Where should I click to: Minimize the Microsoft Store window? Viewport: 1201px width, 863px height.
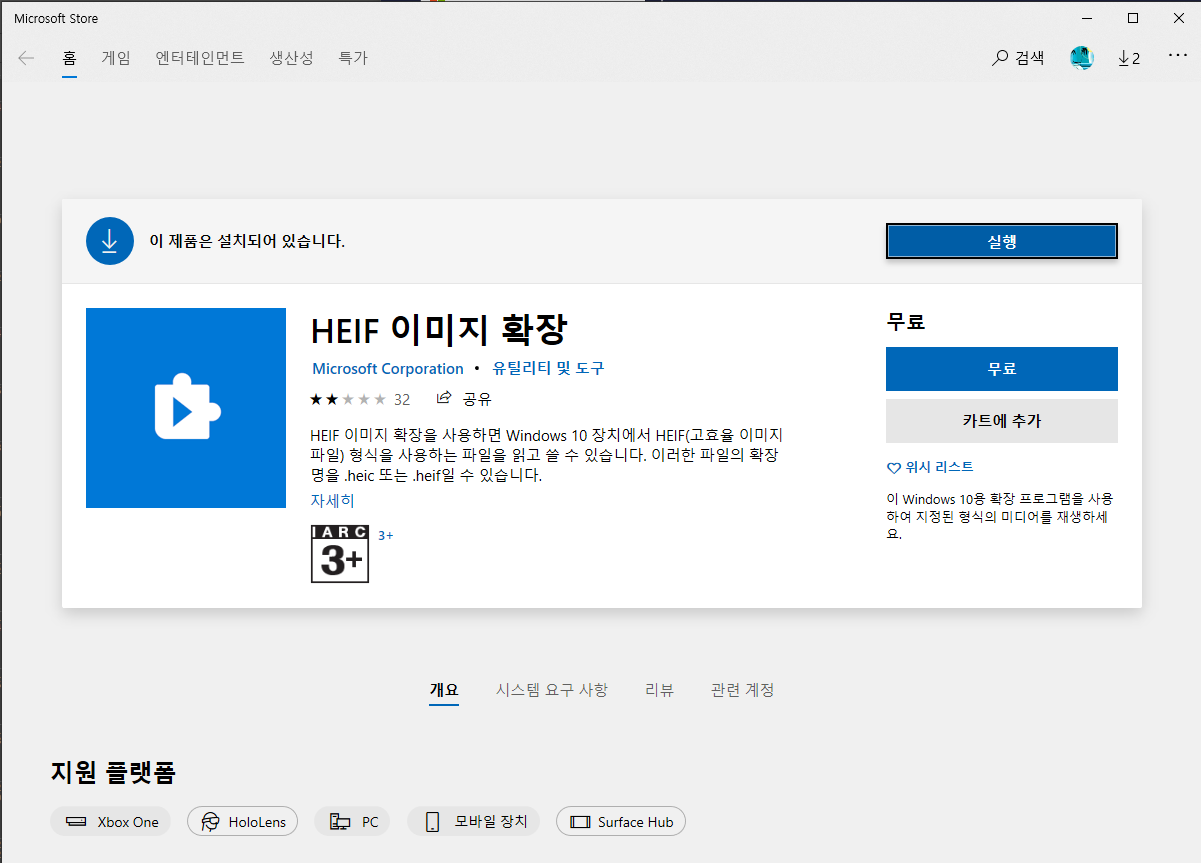(x=1086, y=18)
